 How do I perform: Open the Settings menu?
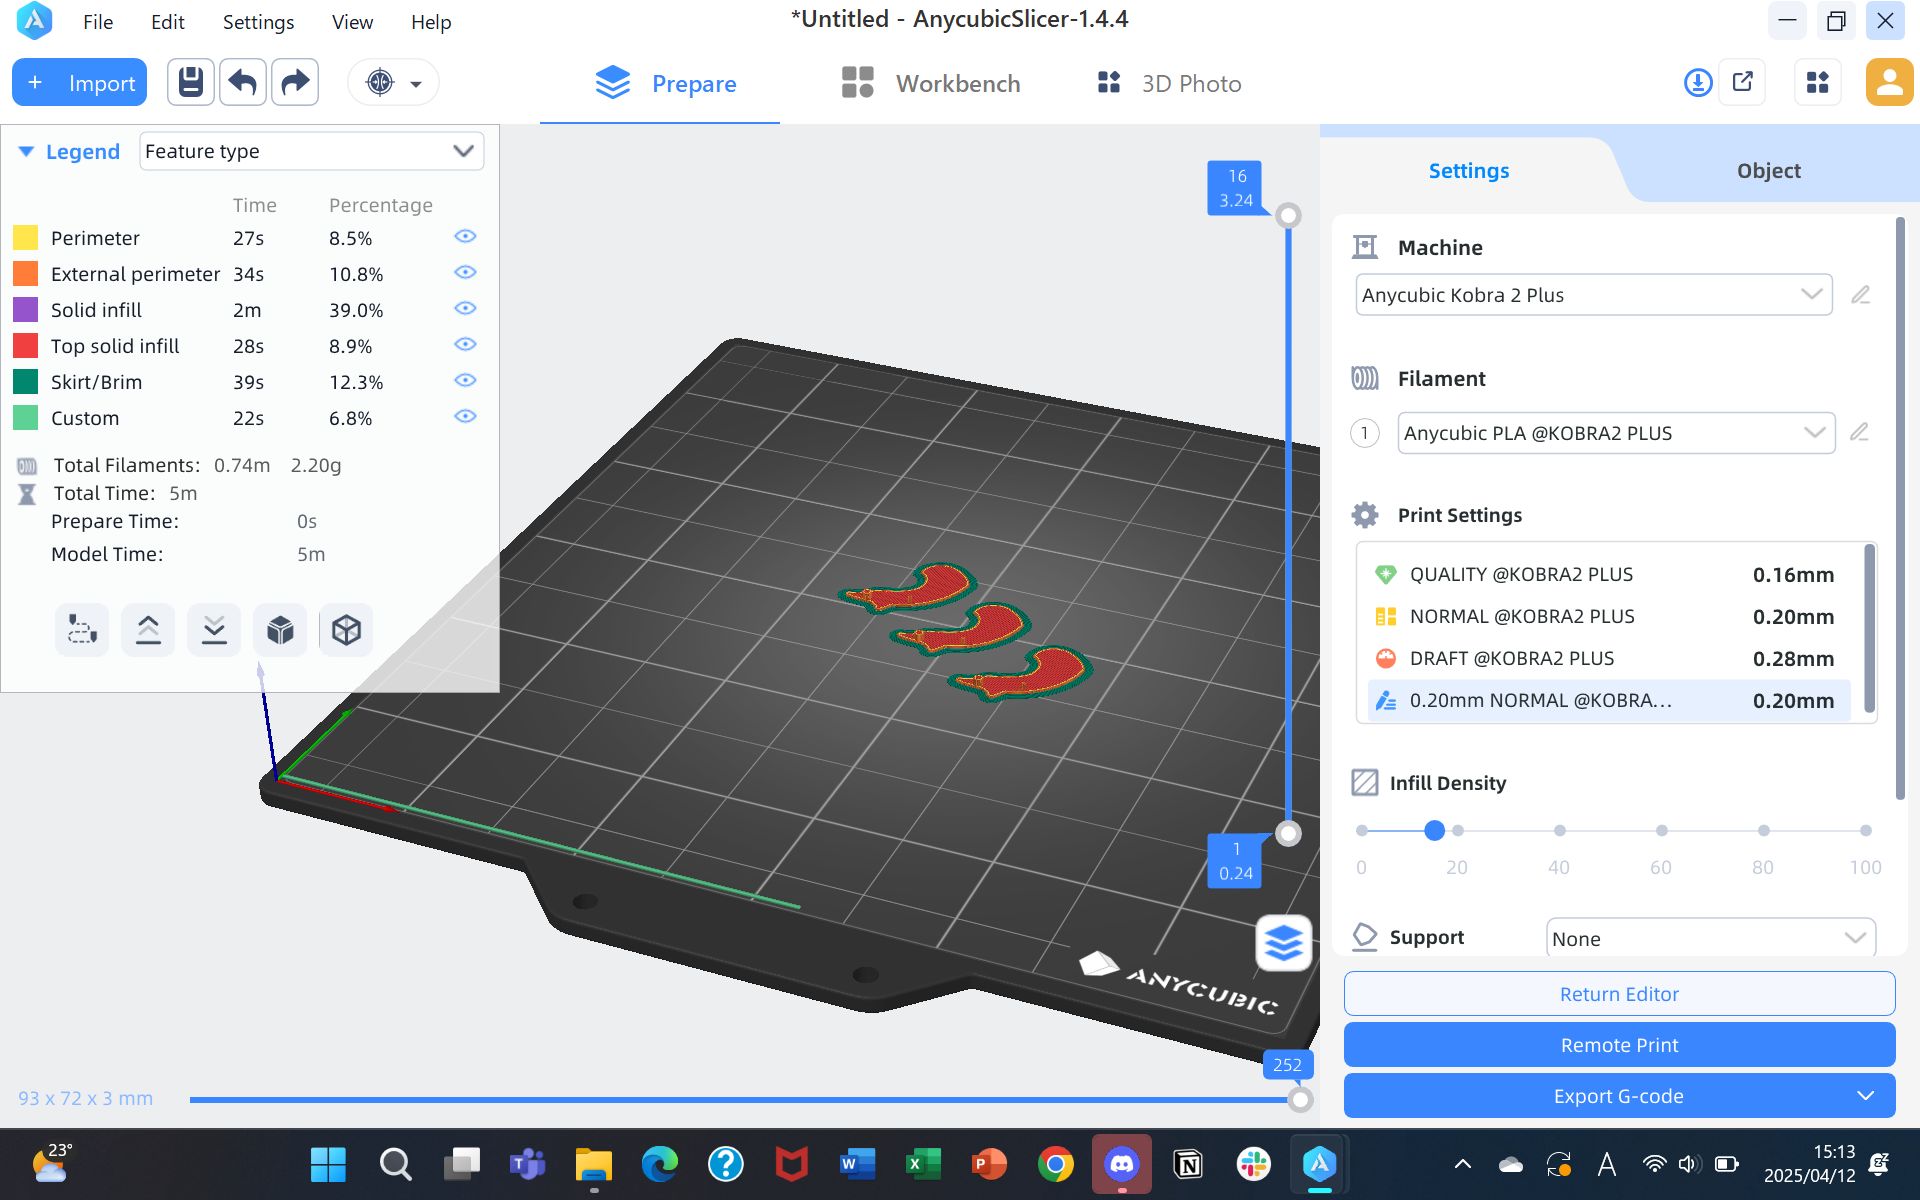click(x=258, y=22)
